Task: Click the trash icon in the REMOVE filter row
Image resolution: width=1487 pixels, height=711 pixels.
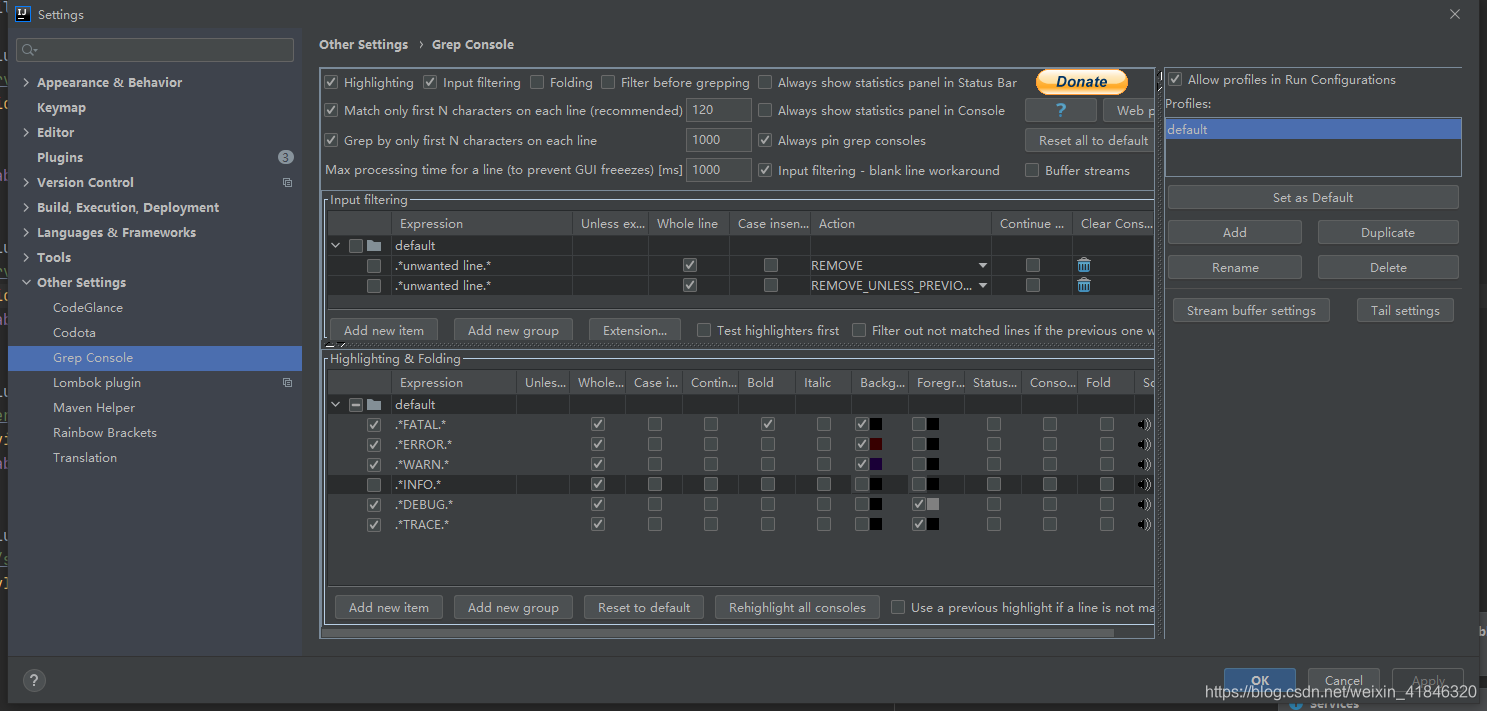Action: (1083, 265)
